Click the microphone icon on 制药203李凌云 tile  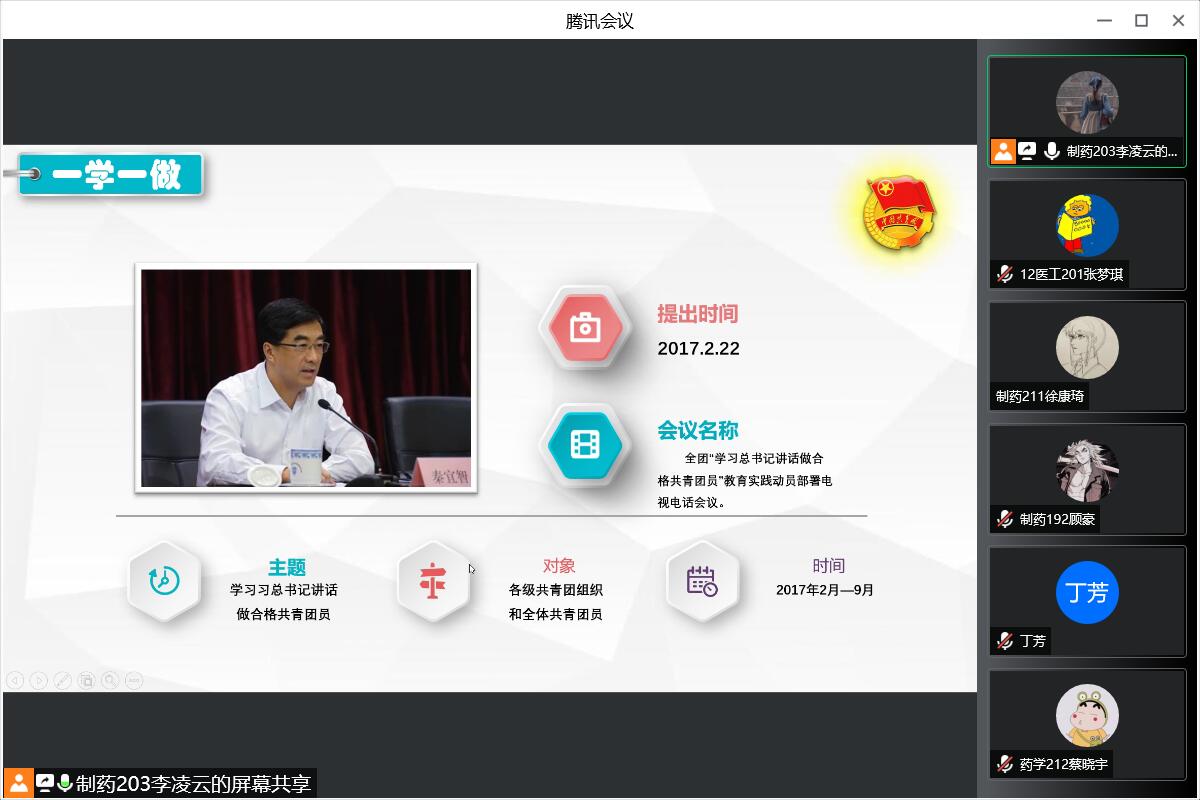click(x=1051, y=151)
